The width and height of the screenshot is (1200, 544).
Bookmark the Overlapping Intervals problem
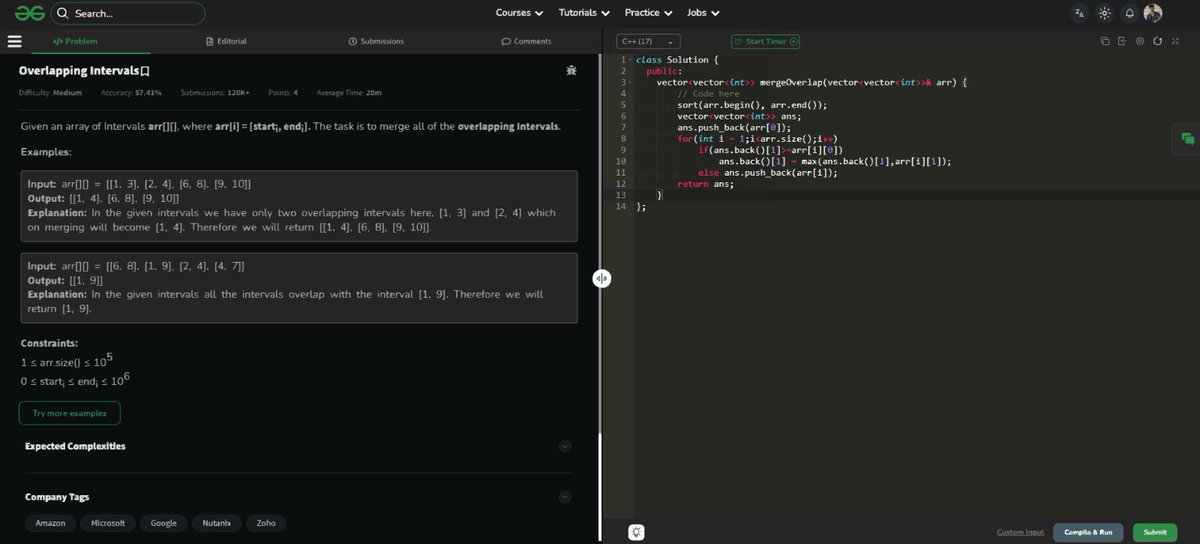tap(145, 72)
